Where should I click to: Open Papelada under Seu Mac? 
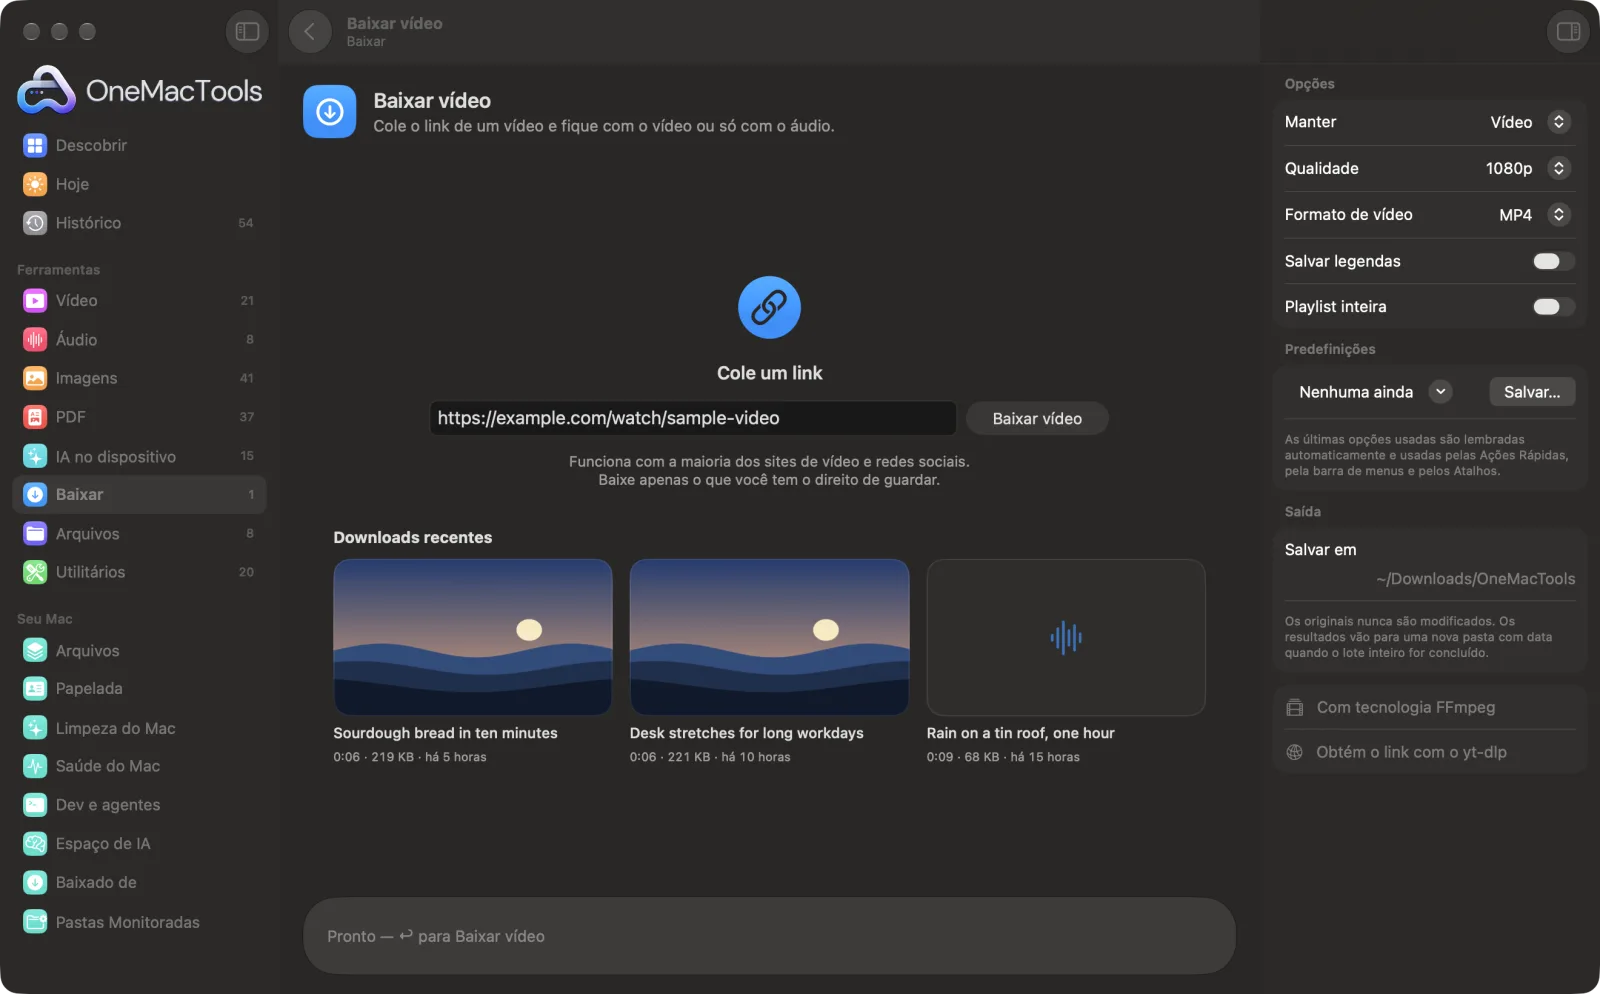[x=139, y=688]
